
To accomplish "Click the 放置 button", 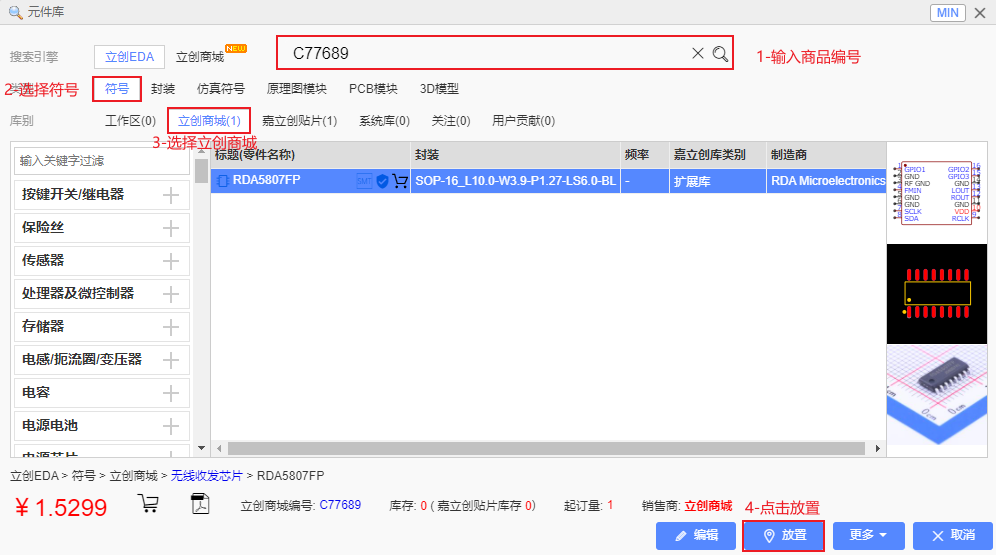I will [x=783, y=536].
